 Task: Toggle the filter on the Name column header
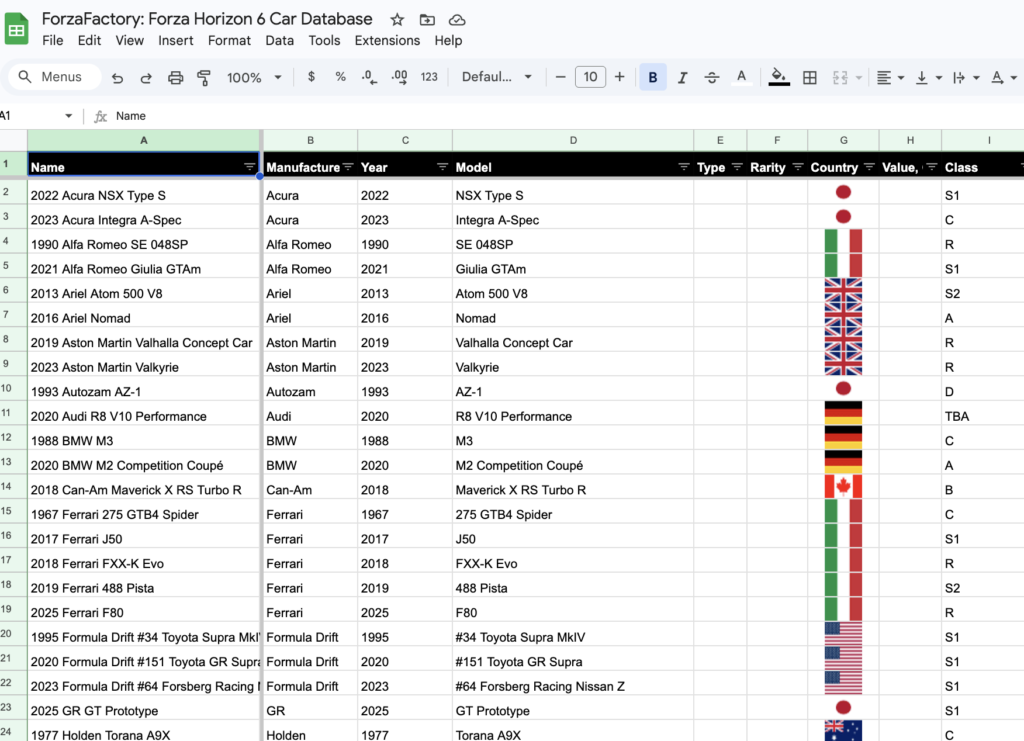(249, 167)
